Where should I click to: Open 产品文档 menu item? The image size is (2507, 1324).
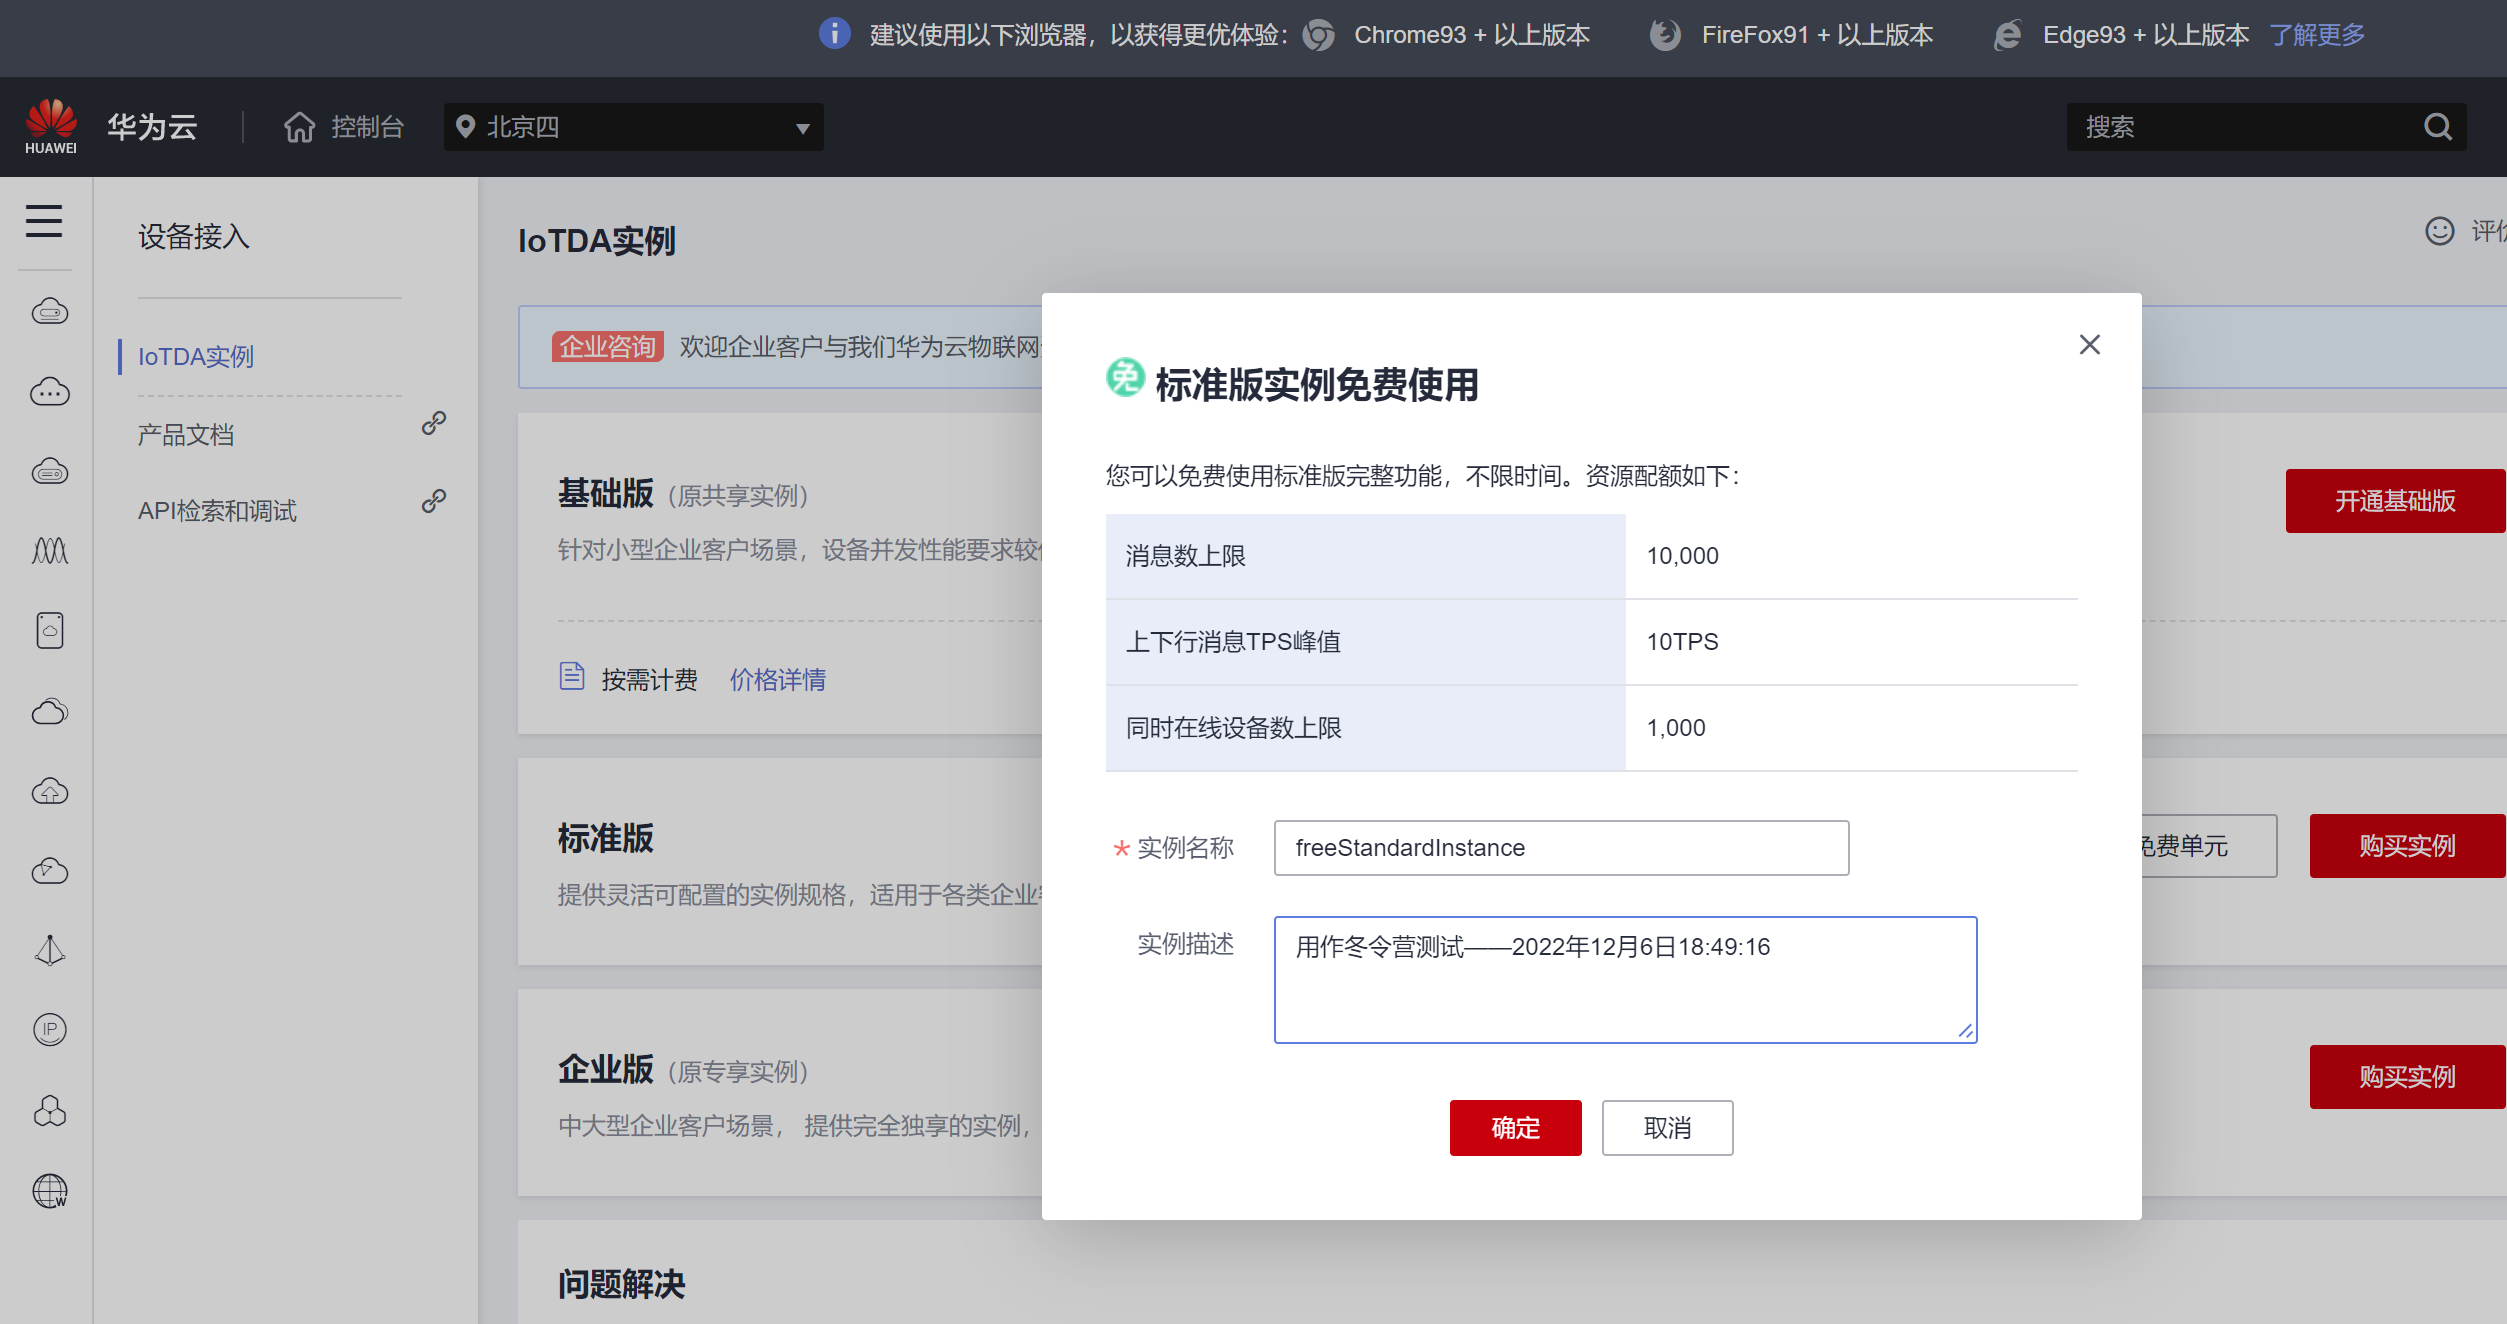(186, 435)
